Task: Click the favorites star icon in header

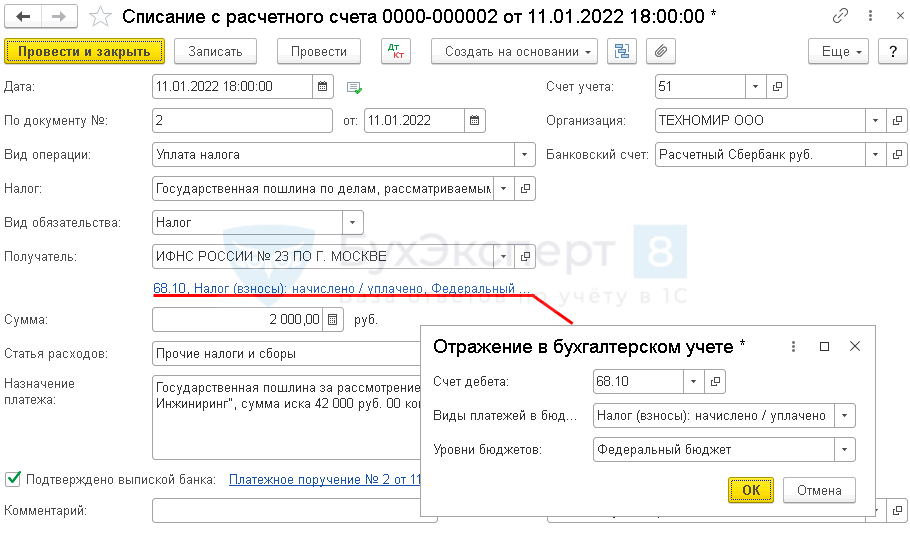Action: (100, 17)
